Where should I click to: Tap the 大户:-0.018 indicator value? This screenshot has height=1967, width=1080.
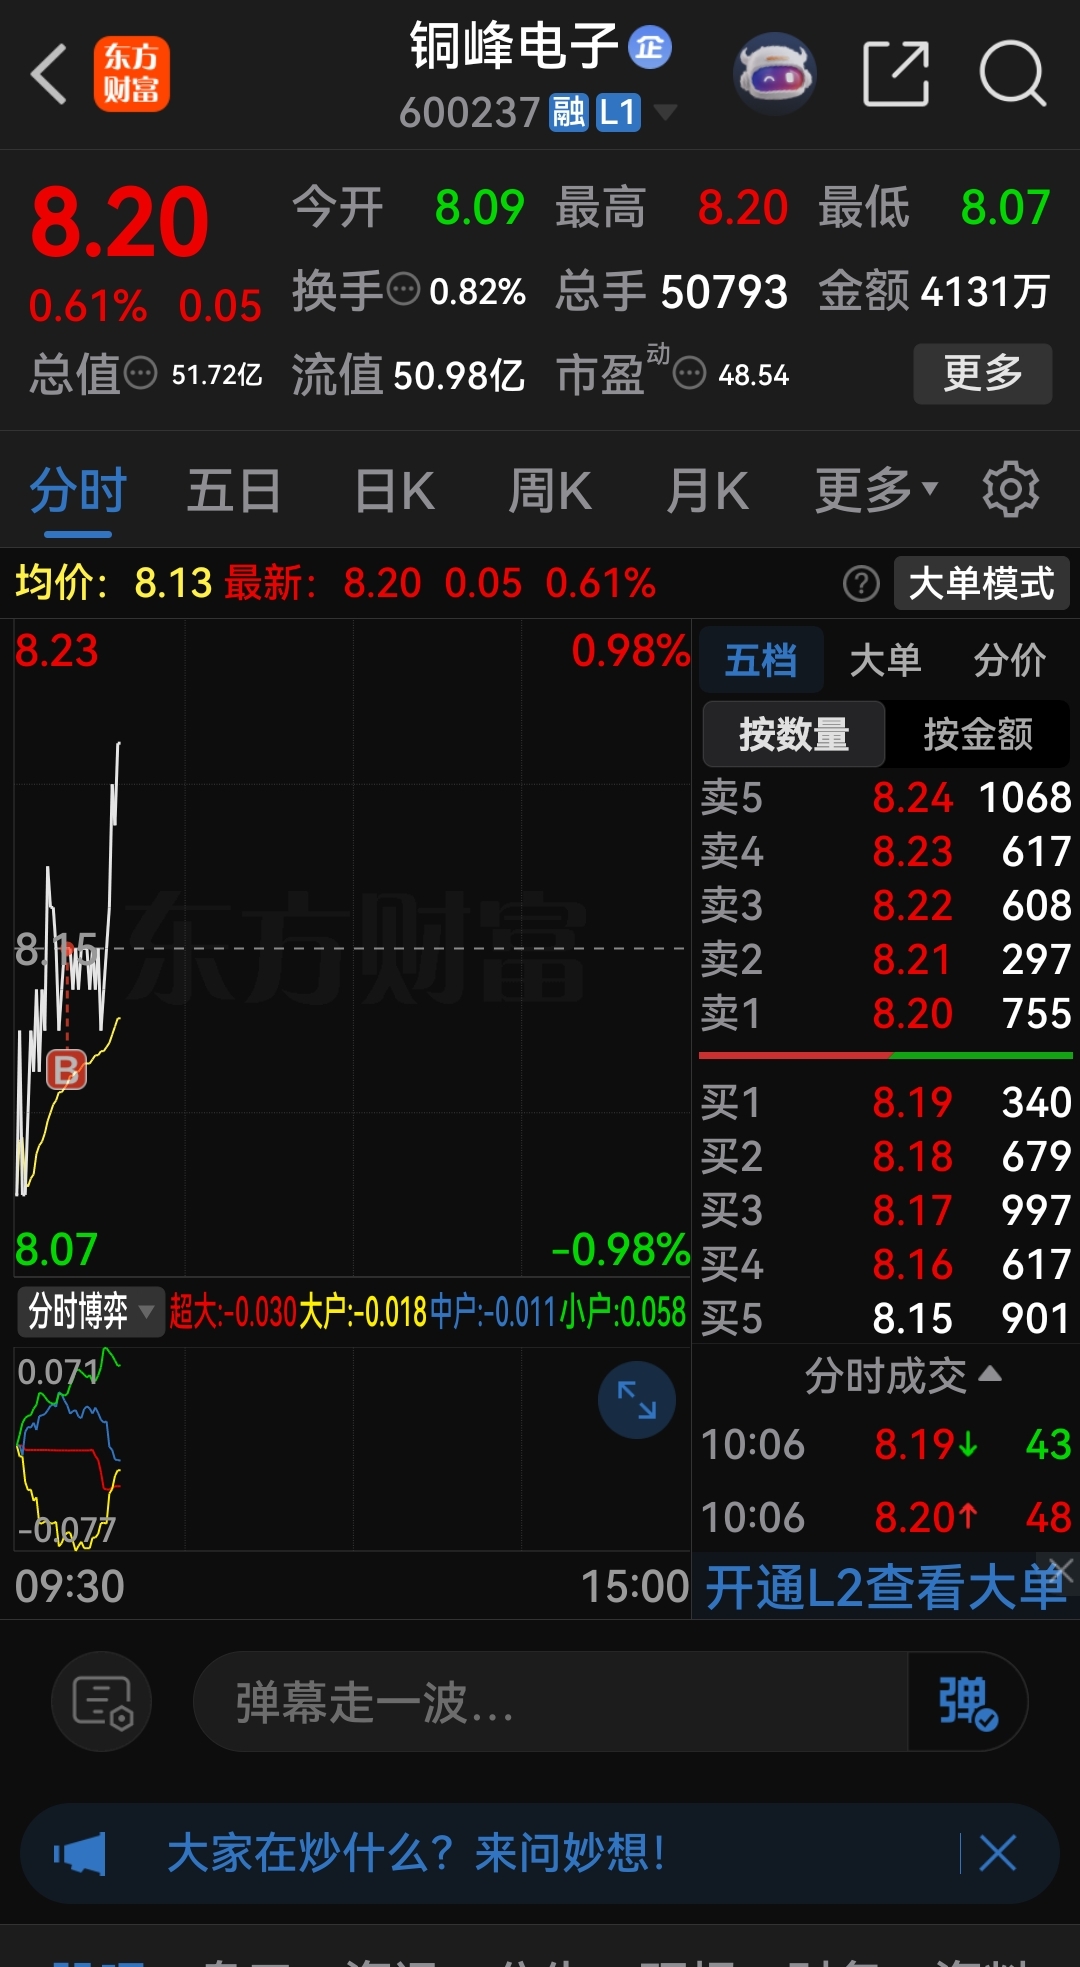tap(363, 1311)
